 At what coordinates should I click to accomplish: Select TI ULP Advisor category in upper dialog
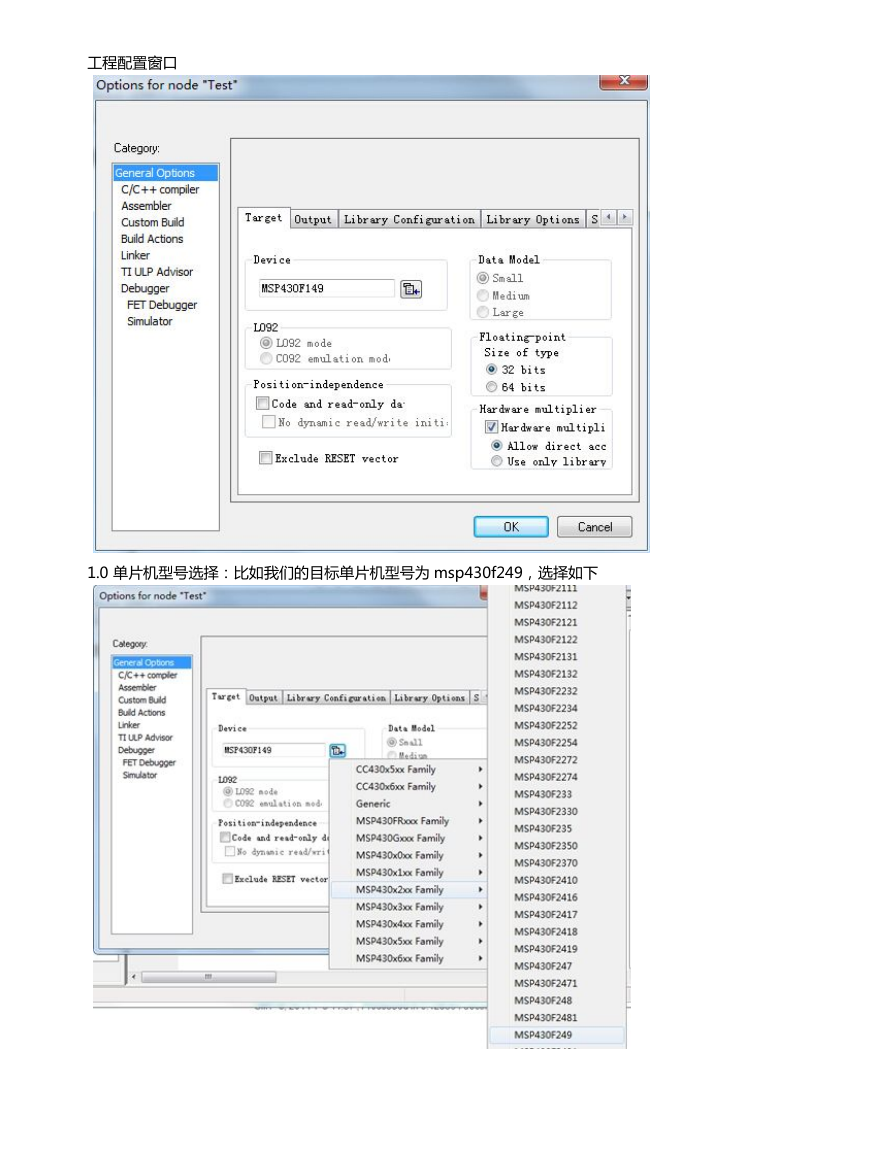coord(156,272)
